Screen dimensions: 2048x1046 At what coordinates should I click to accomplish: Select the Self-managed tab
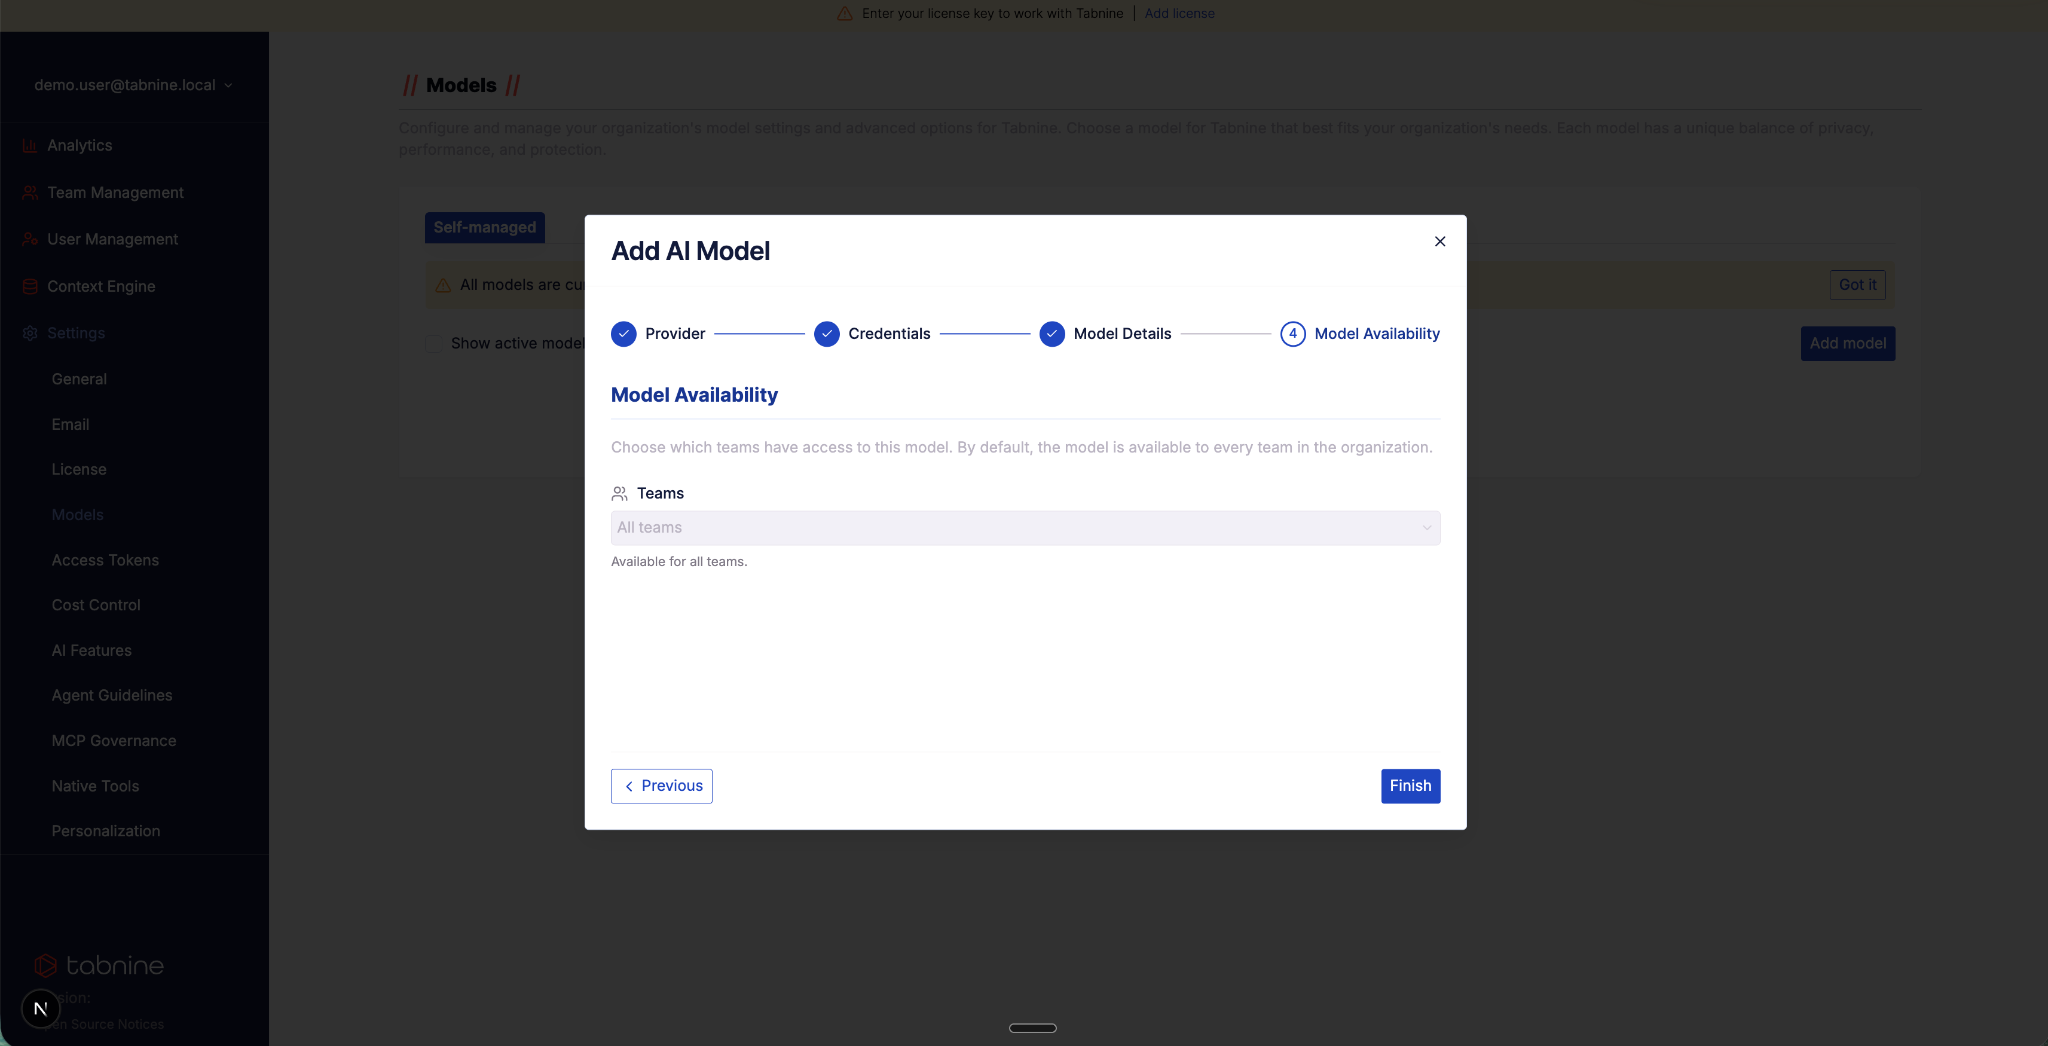[485, 228]
